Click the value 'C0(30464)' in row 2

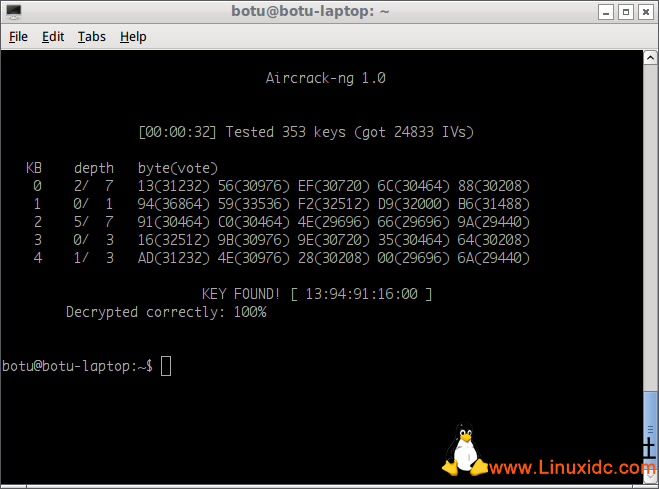click(254, 222)
